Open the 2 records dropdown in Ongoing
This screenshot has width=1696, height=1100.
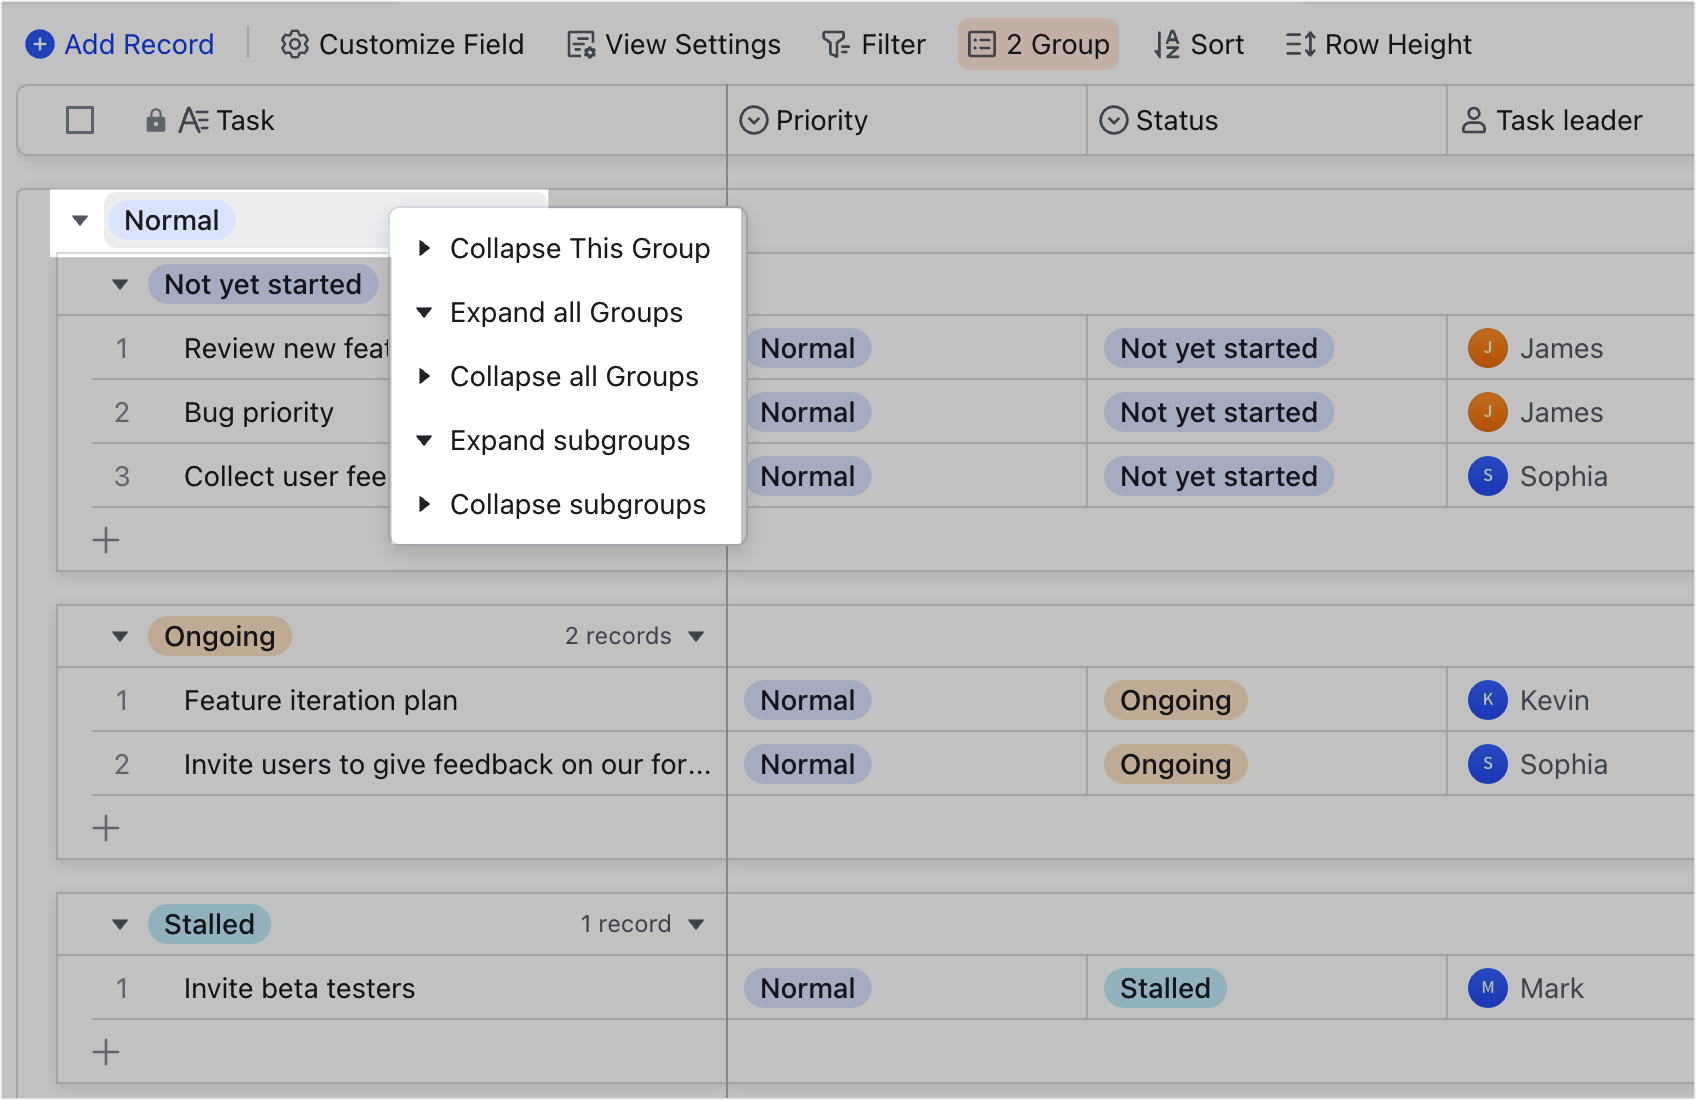click(x=697, y=636)
